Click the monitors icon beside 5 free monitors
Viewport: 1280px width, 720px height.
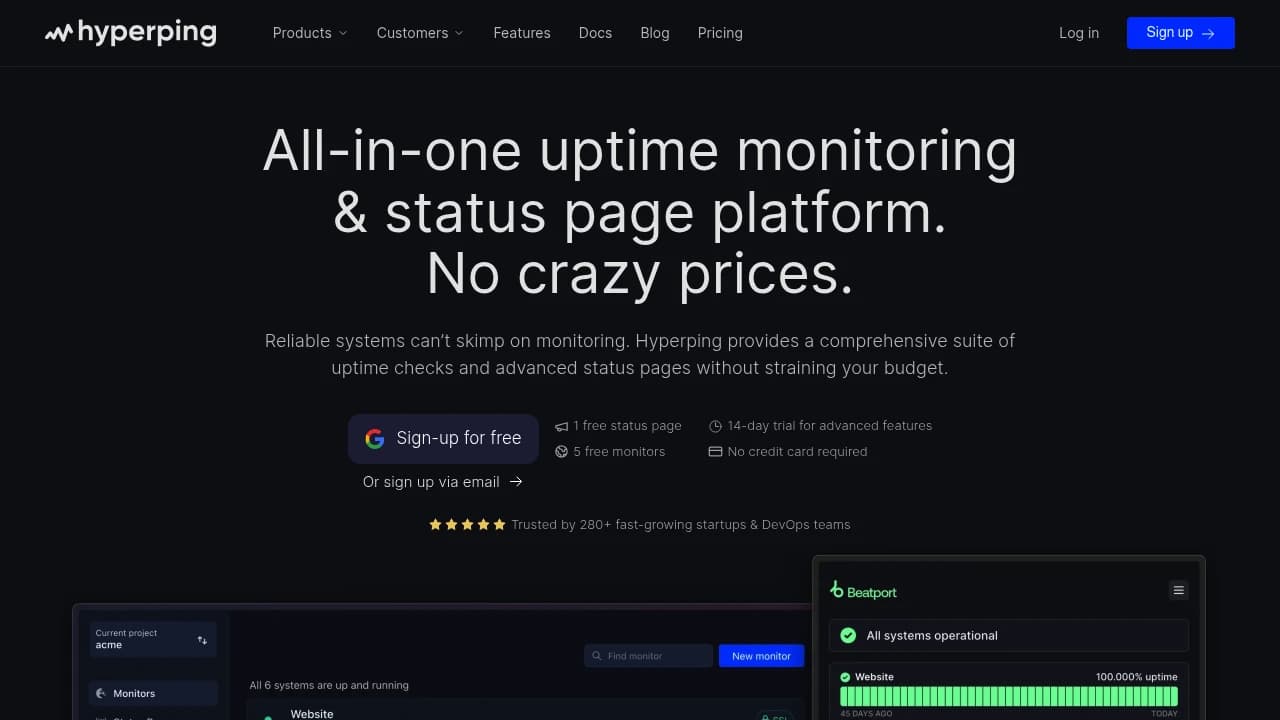click(x=562, y=452)
